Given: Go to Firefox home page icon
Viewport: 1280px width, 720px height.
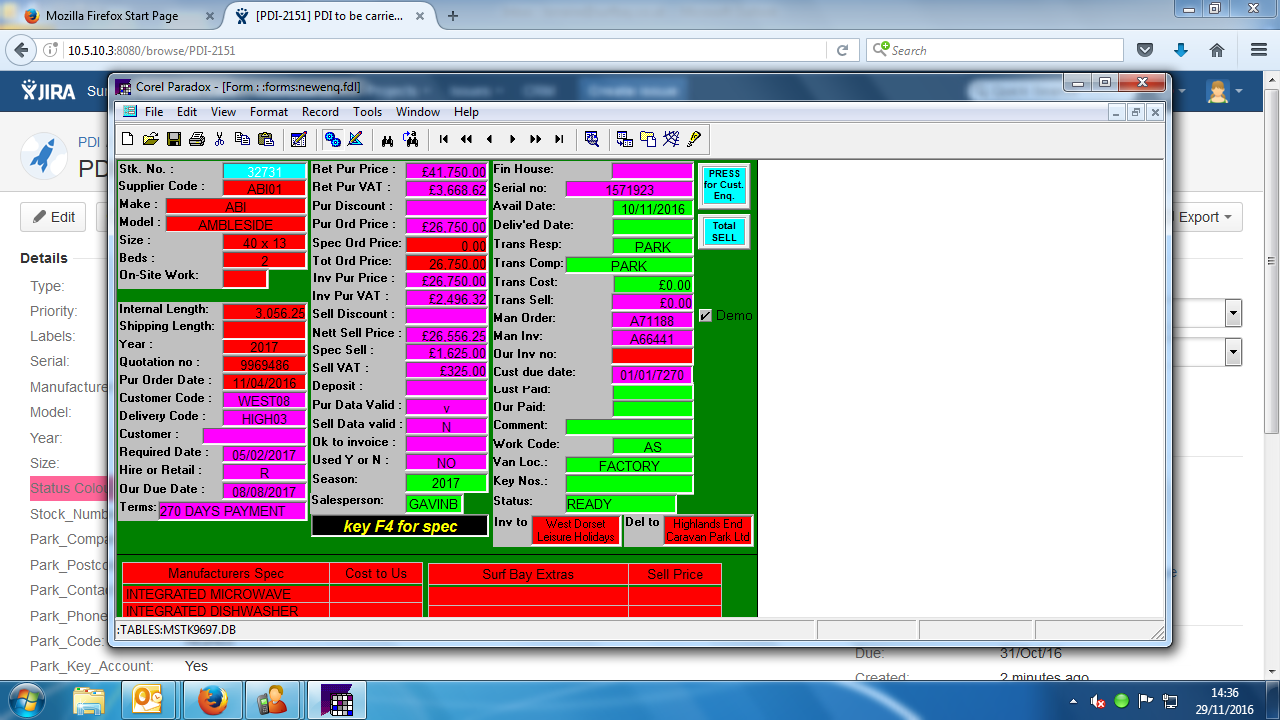Looking at the screenshot, I should tap(1217, 50).
